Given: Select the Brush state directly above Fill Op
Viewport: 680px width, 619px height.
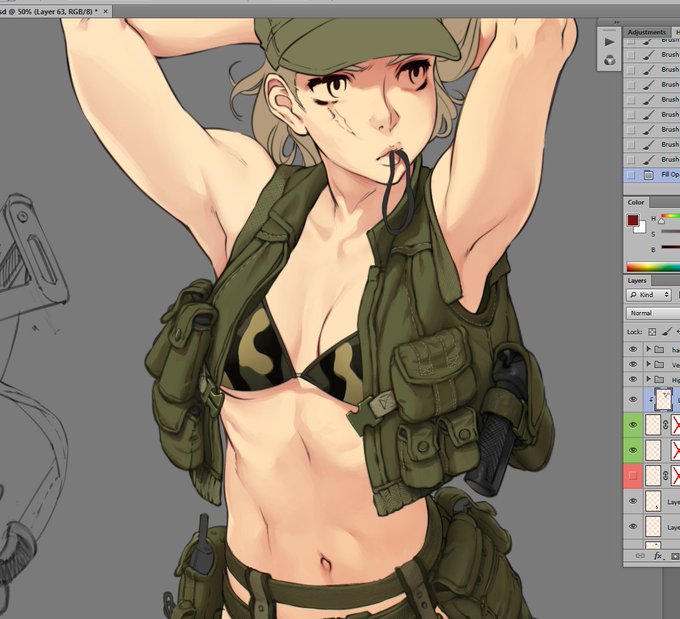Looking at the screenshot, I should (x=652, y=160).
